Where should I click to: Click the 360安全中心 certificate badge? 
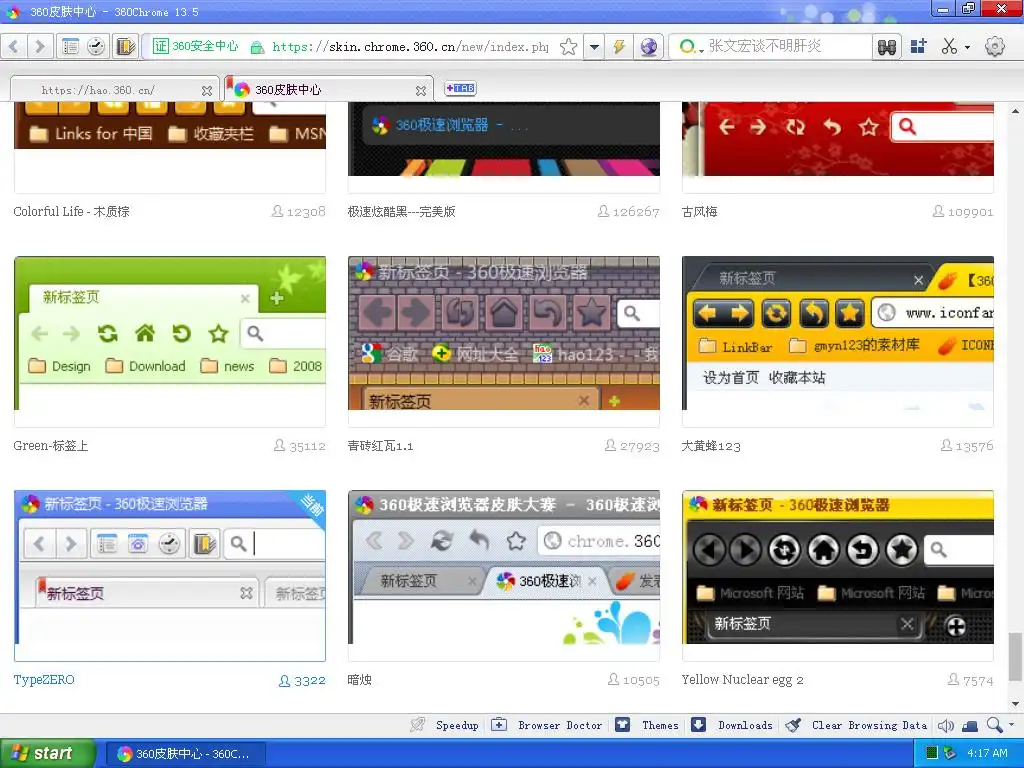(196, 46)
